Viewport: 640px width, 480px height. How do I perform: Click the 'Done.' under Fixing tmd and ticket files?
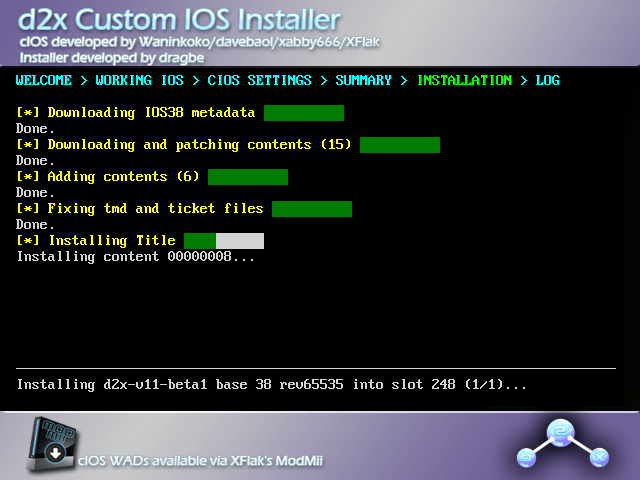click(x=35, y=224)
